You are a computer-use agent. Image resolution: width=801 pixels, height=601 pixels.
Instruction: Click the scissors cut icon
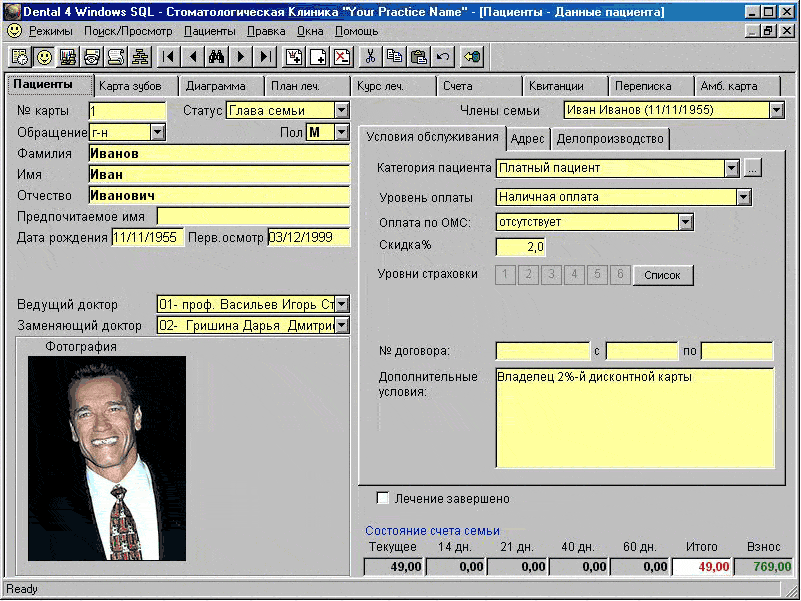click(x=370, y=56)
